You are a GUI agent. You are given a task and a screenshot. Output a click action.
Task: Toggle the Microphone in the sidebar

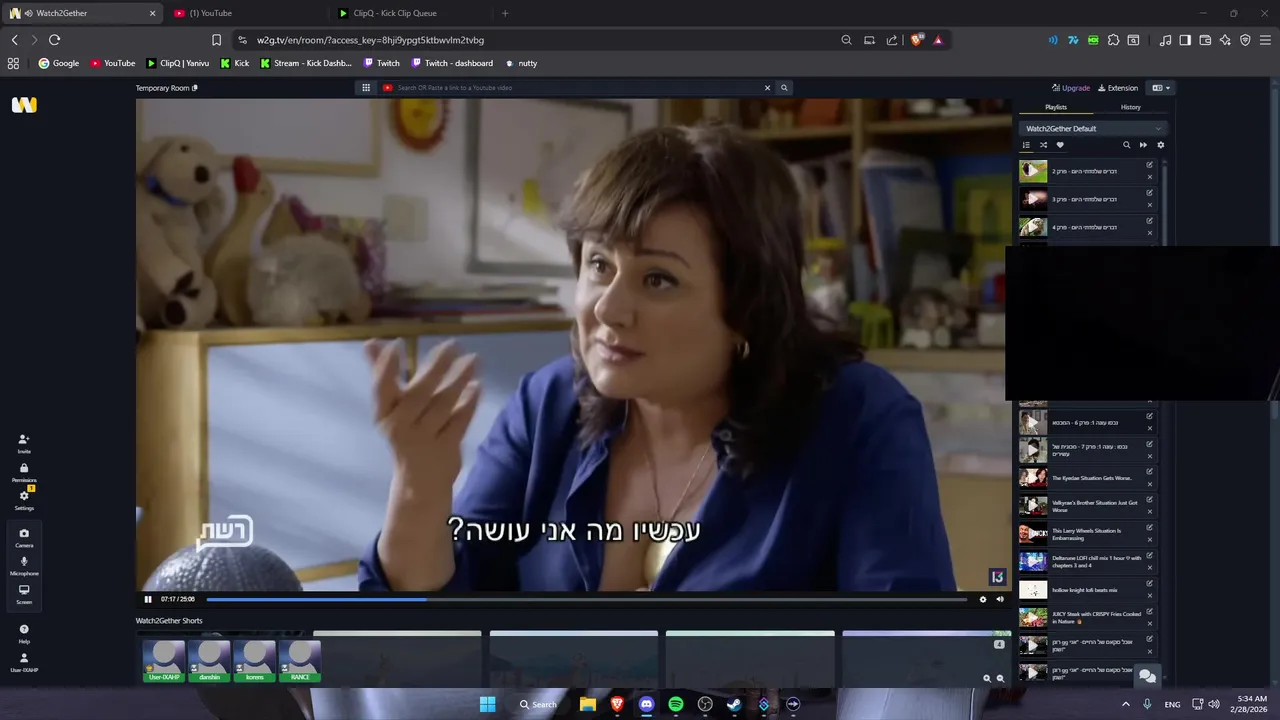click(24, 565)
